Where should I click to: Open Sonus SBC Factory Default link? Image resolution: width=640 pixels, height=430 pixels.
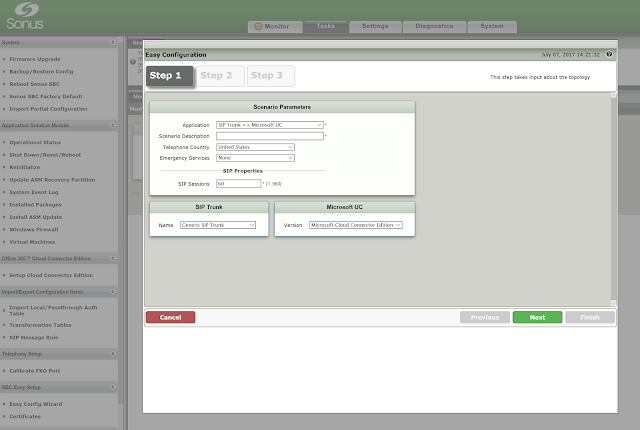46,97
